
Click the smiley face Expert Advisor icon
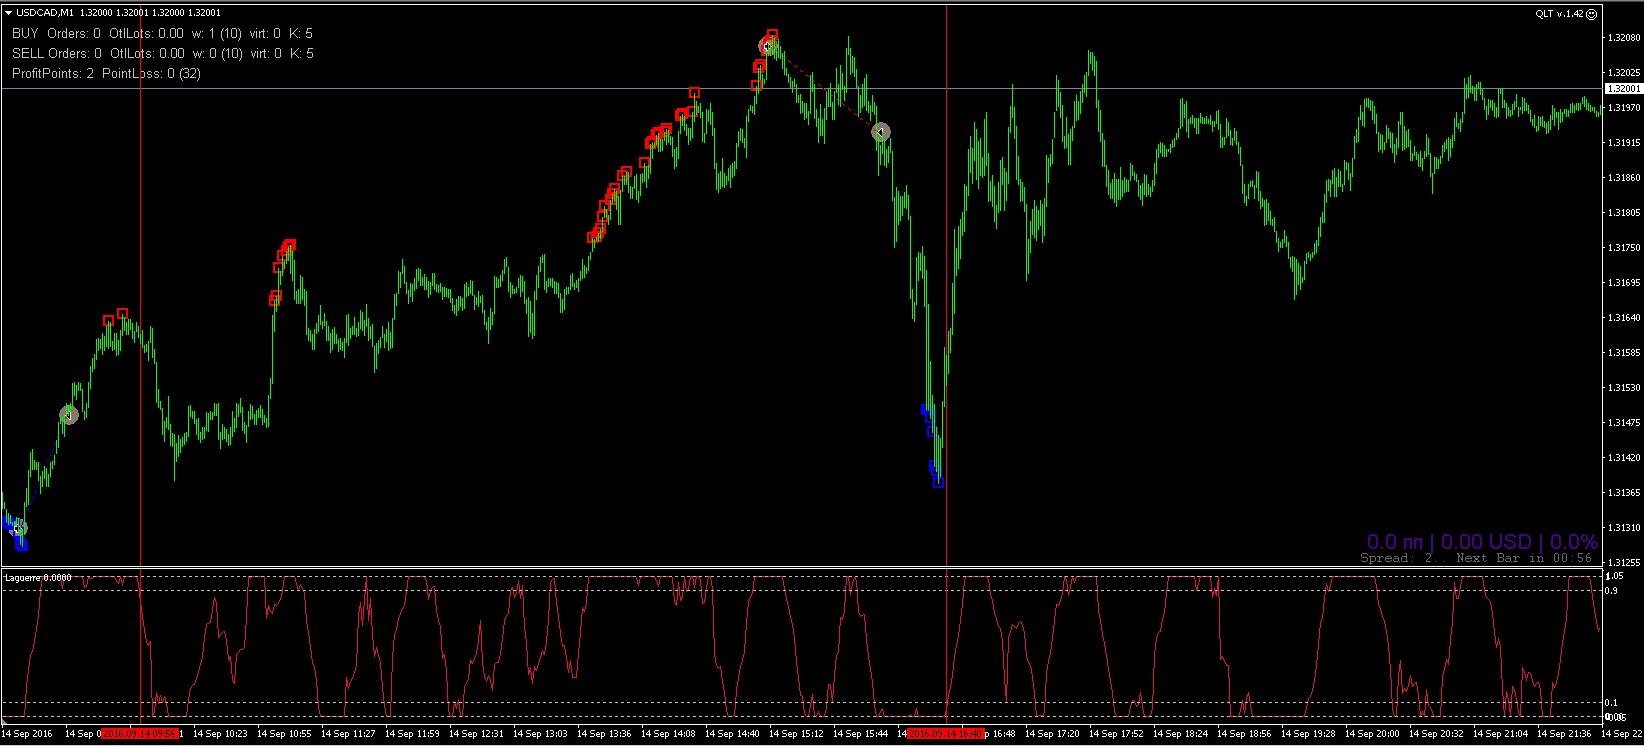coord(1592,14)
